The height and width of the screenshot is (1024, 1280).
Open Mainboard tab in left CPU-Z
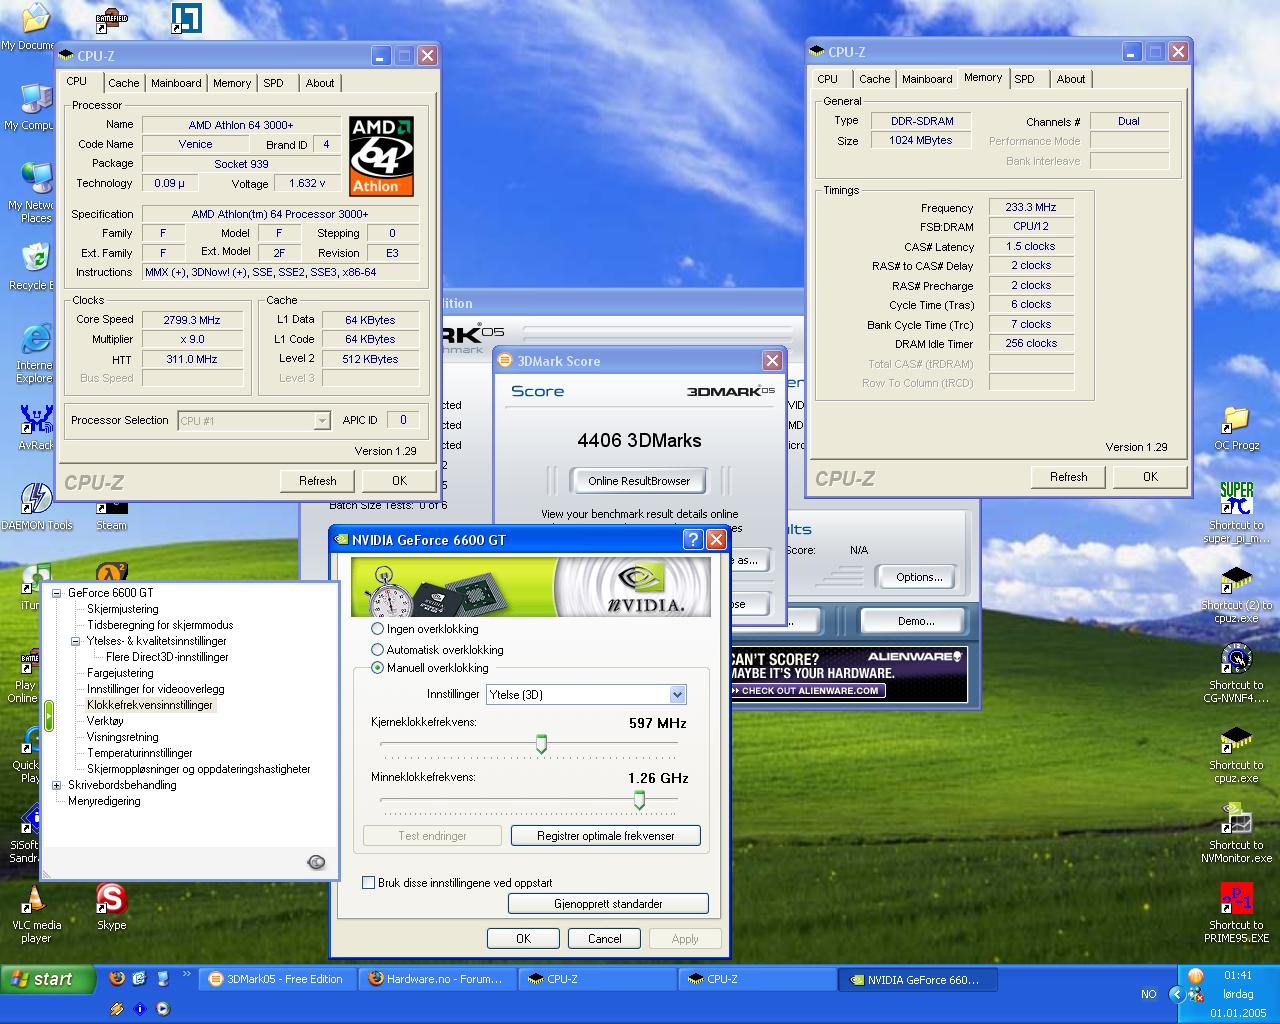(176, 83)
